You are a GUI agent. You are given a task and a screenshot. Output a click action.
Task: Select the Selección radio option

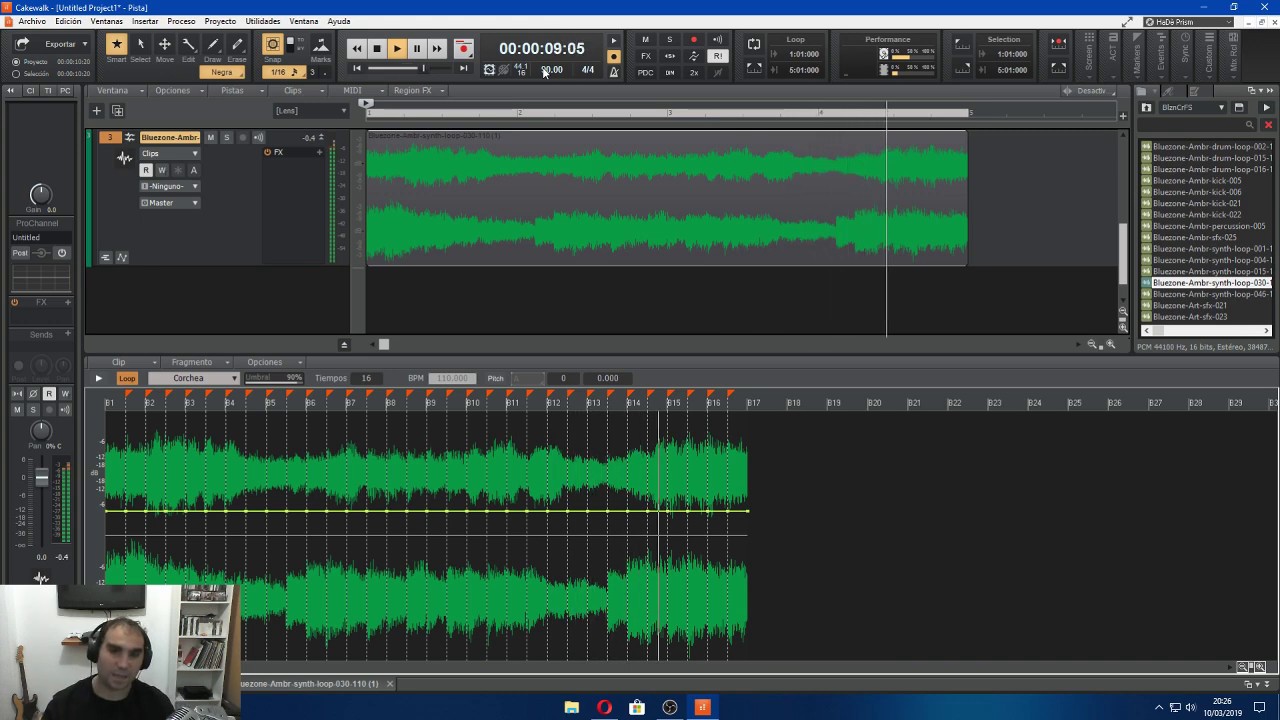coord(16,74)
